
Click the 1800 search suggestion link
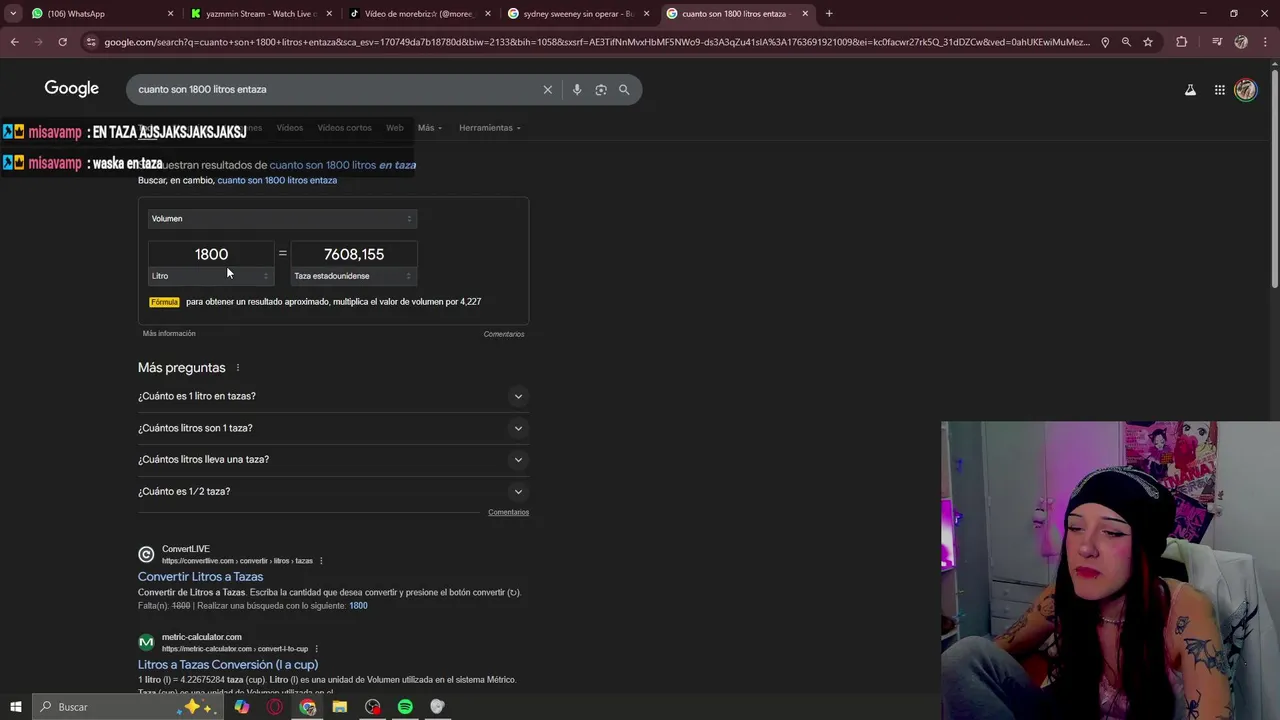tap(358, 606)
